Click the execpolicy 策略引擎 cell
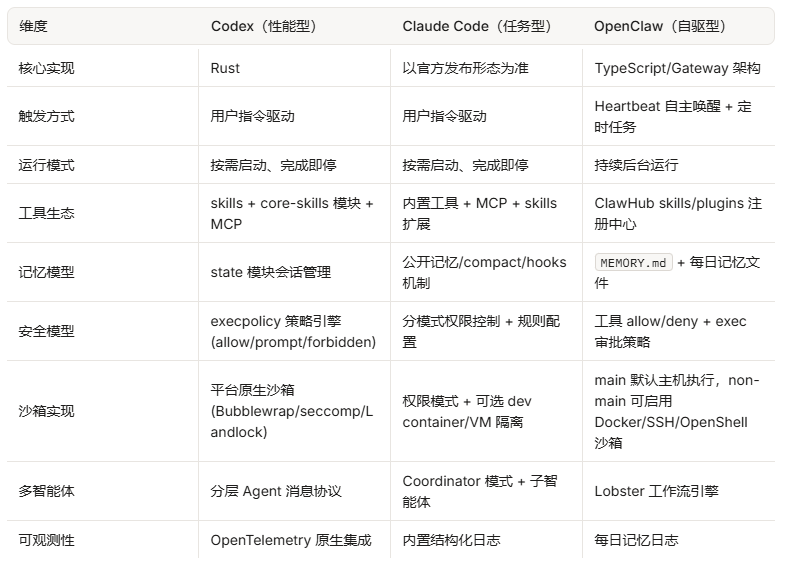 (x=293, y=331)
